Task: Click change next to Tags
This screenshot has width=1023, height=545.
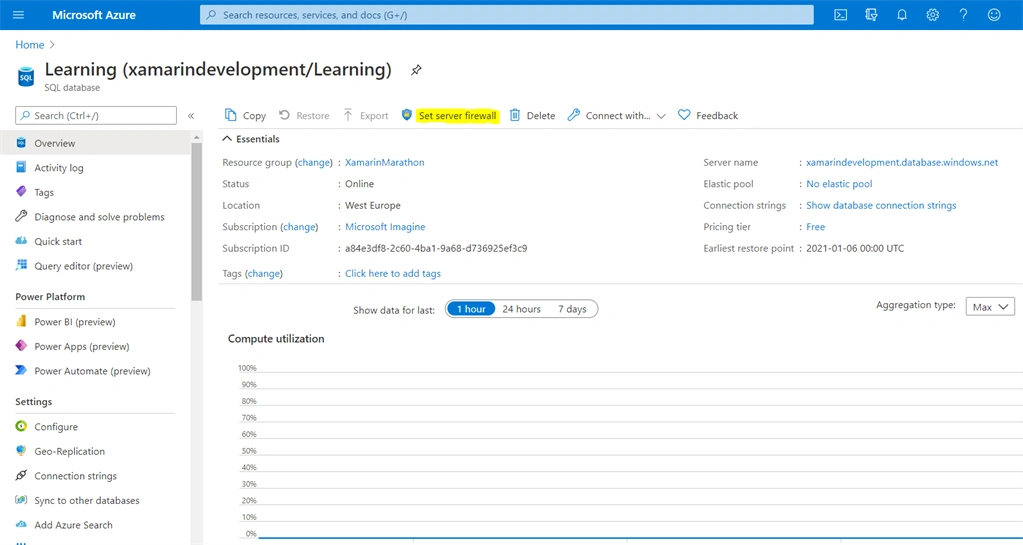Action: click(x=264, y=273)
